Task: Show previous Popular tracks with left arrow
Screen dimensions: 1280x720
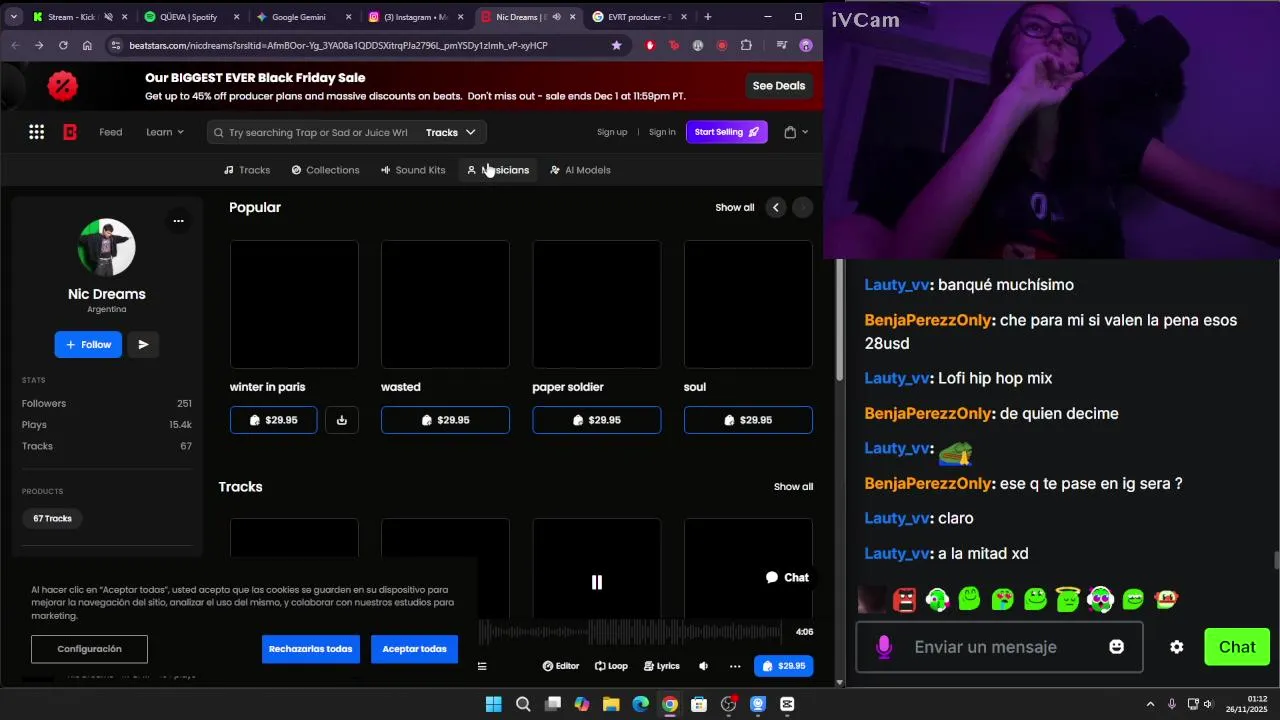Action: coord(776,207)
